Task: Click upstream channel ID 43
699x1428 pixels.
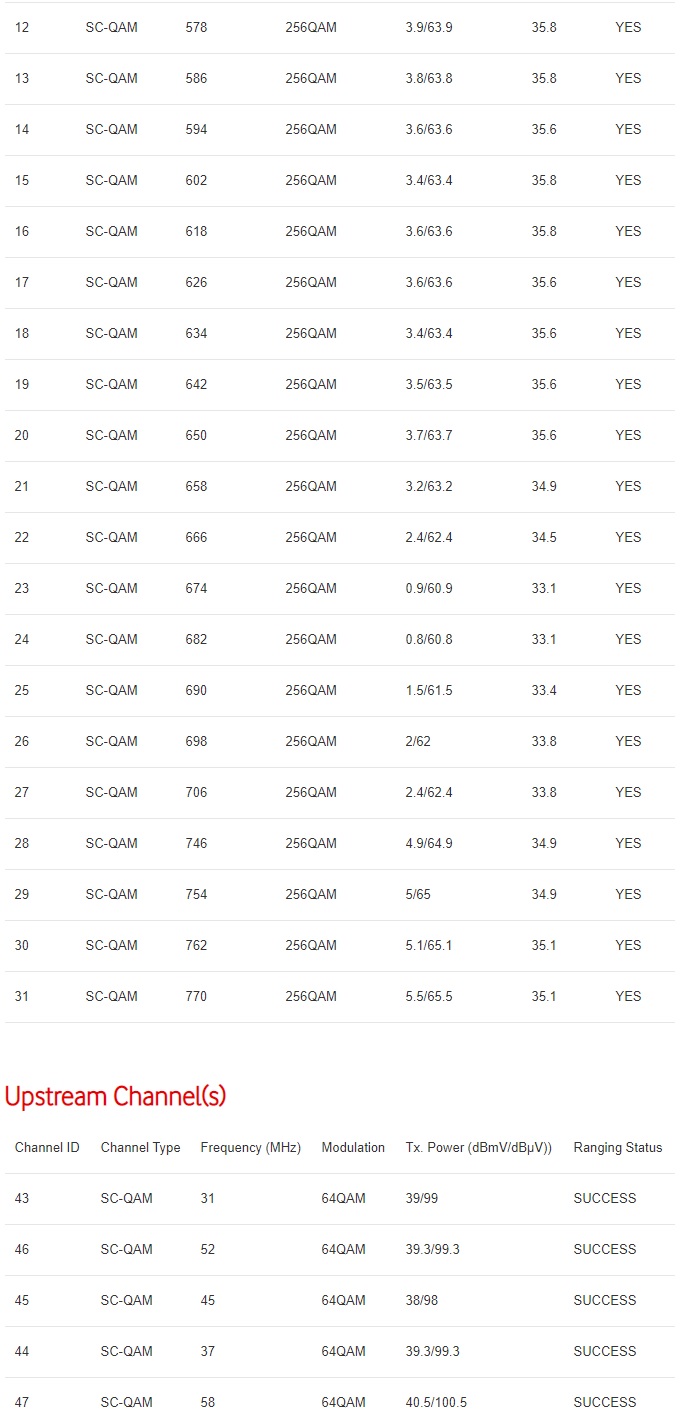Action: tap(22, 1198)
